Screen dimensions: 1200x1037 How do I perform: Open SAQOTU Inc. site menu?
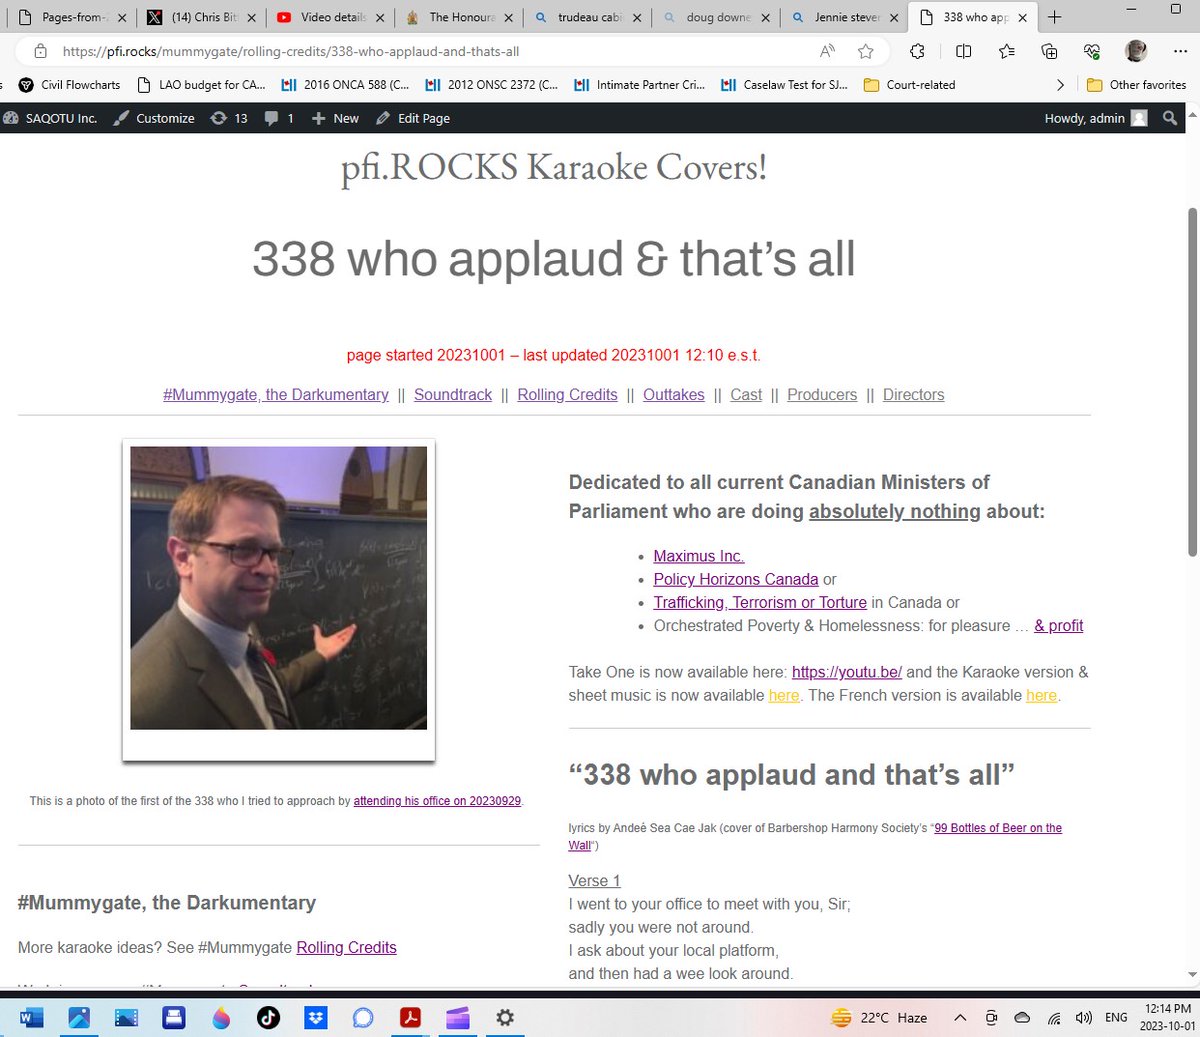(x=50, y=118)
